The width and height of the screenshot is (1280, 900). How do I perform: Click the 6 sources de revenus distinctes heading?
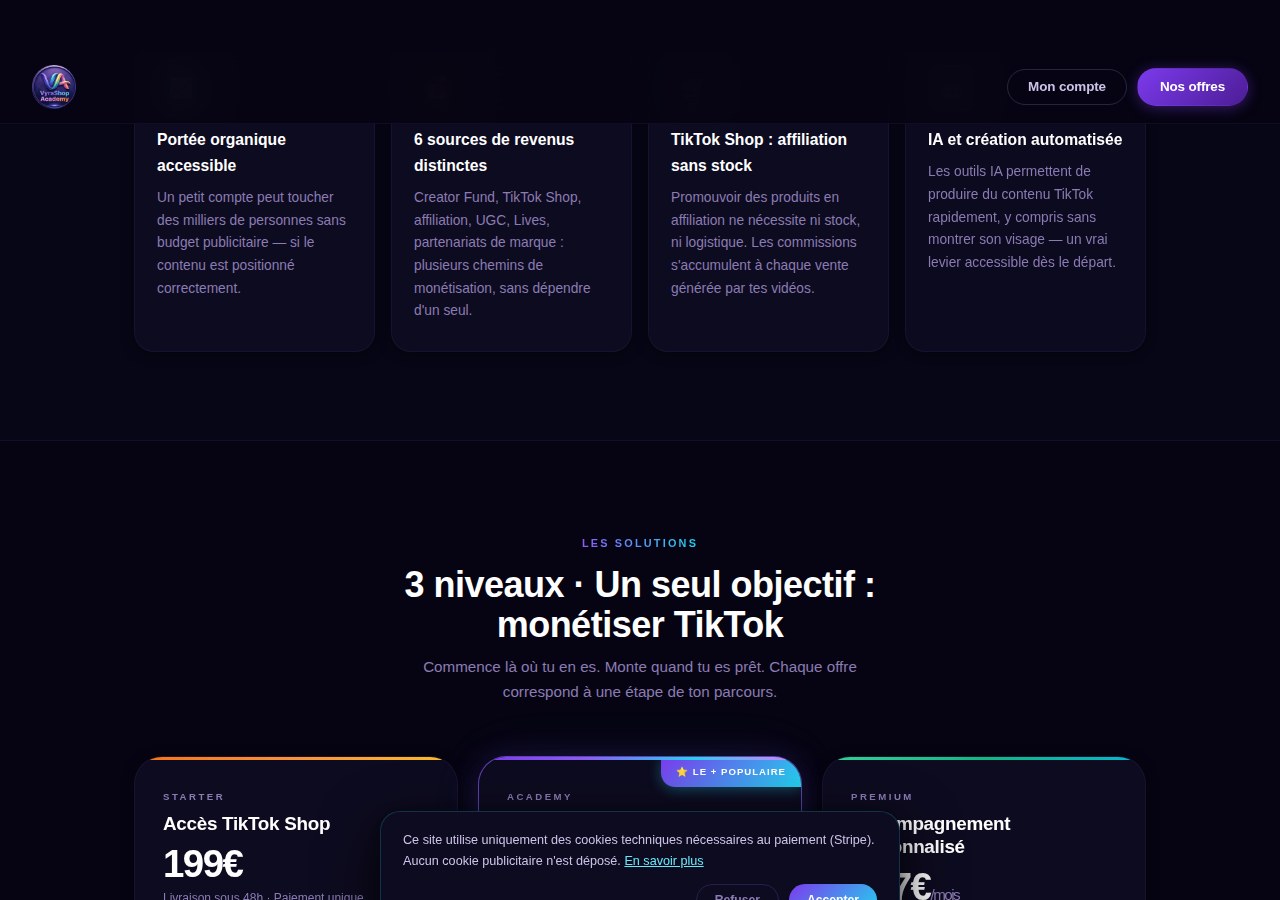494,152
